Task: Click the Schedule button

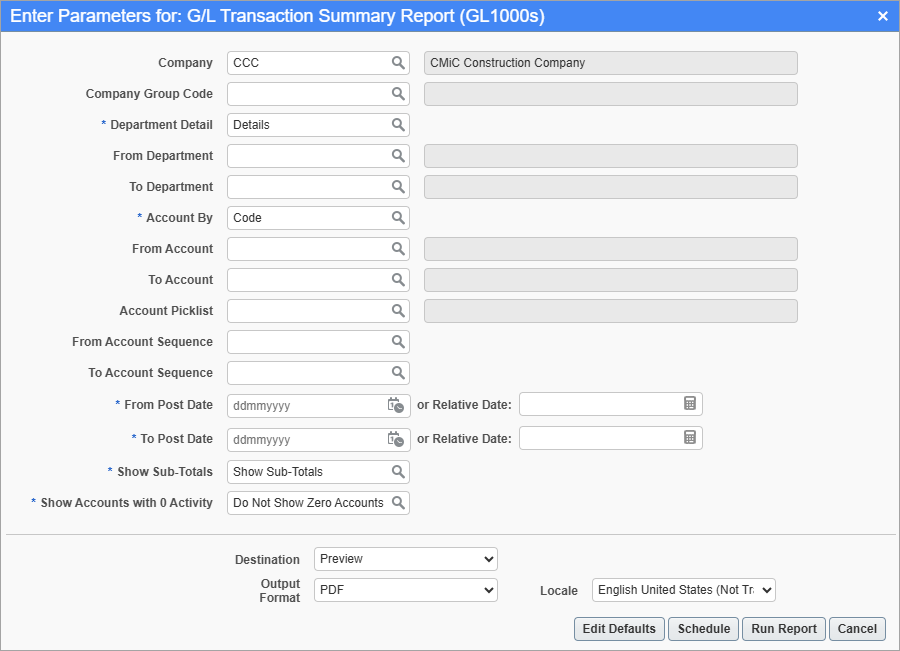Action: click(x=704, y=629)
